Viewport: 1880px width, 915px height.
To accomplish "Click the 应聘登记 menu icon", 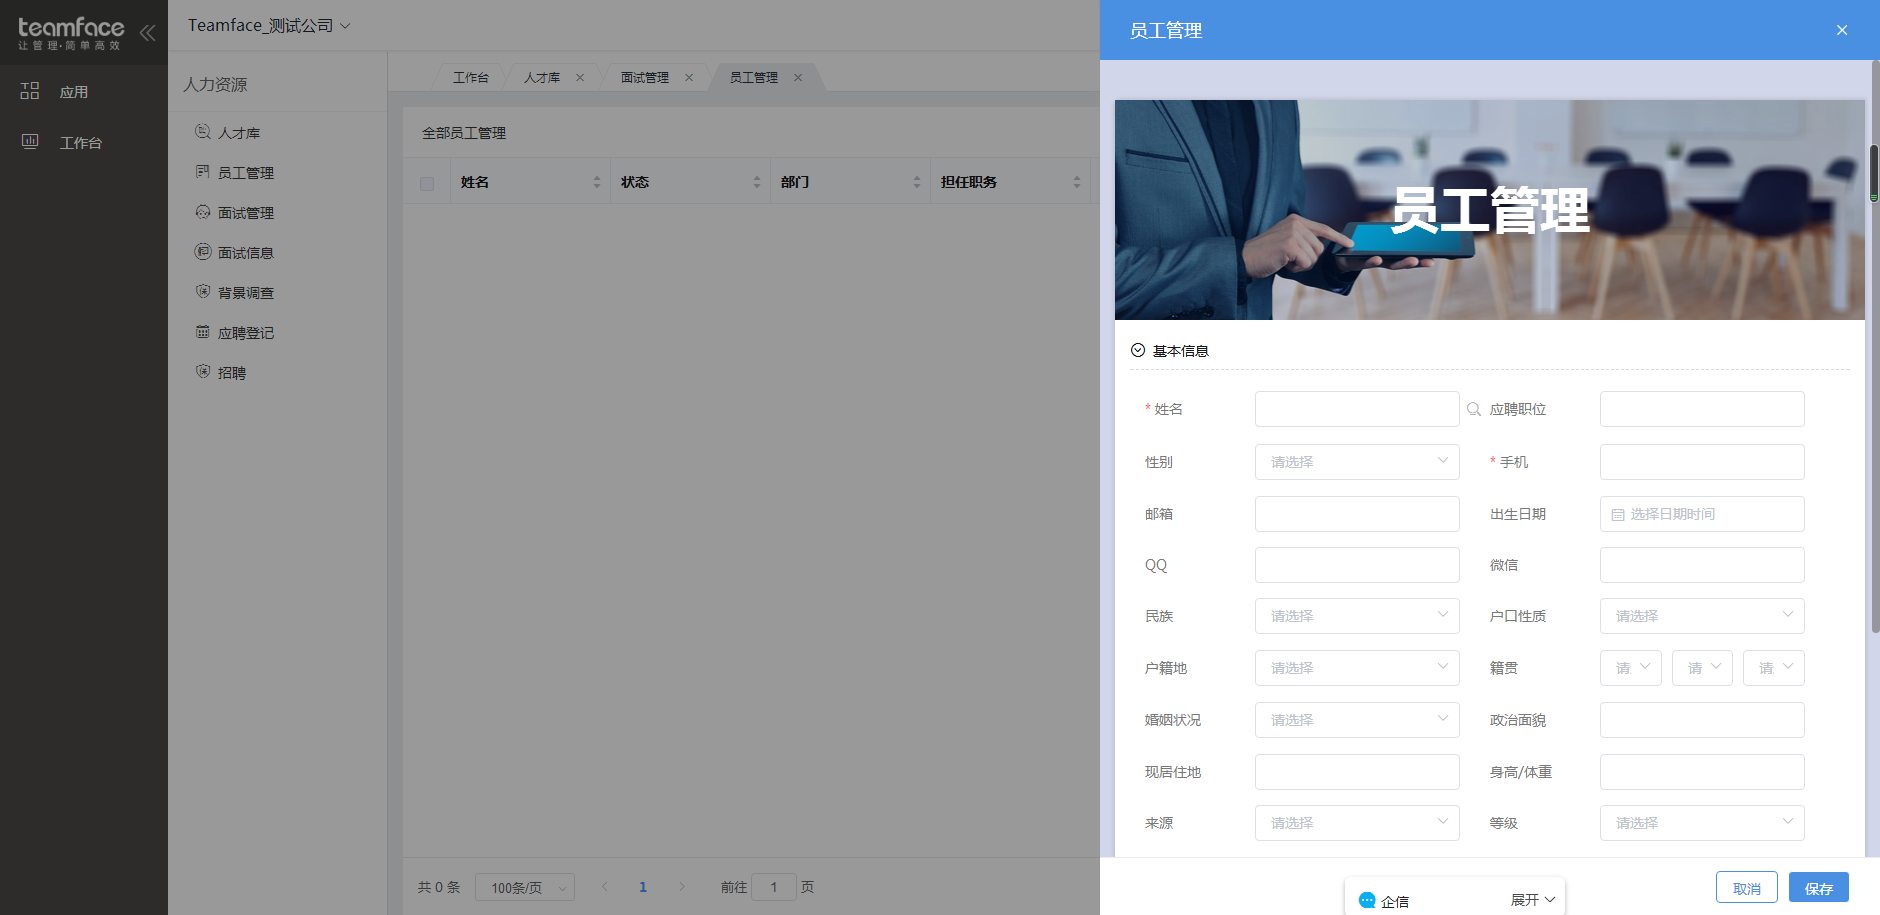I will coord(203,332).
